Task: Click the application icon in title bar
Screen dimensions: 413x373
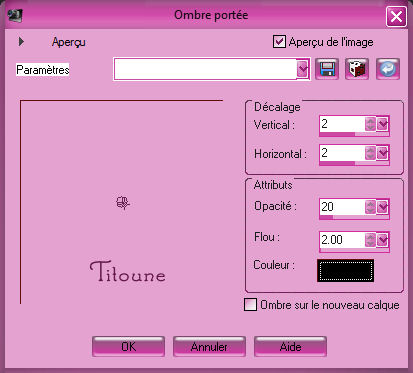Action: [15, 15]
